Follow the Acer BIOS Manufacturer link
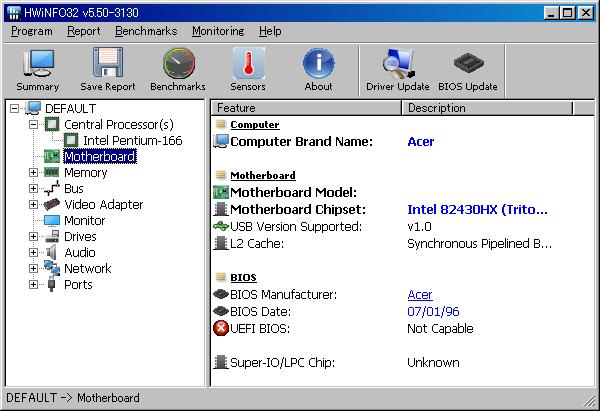Screen dimensions: 600x411 [420, 294]
